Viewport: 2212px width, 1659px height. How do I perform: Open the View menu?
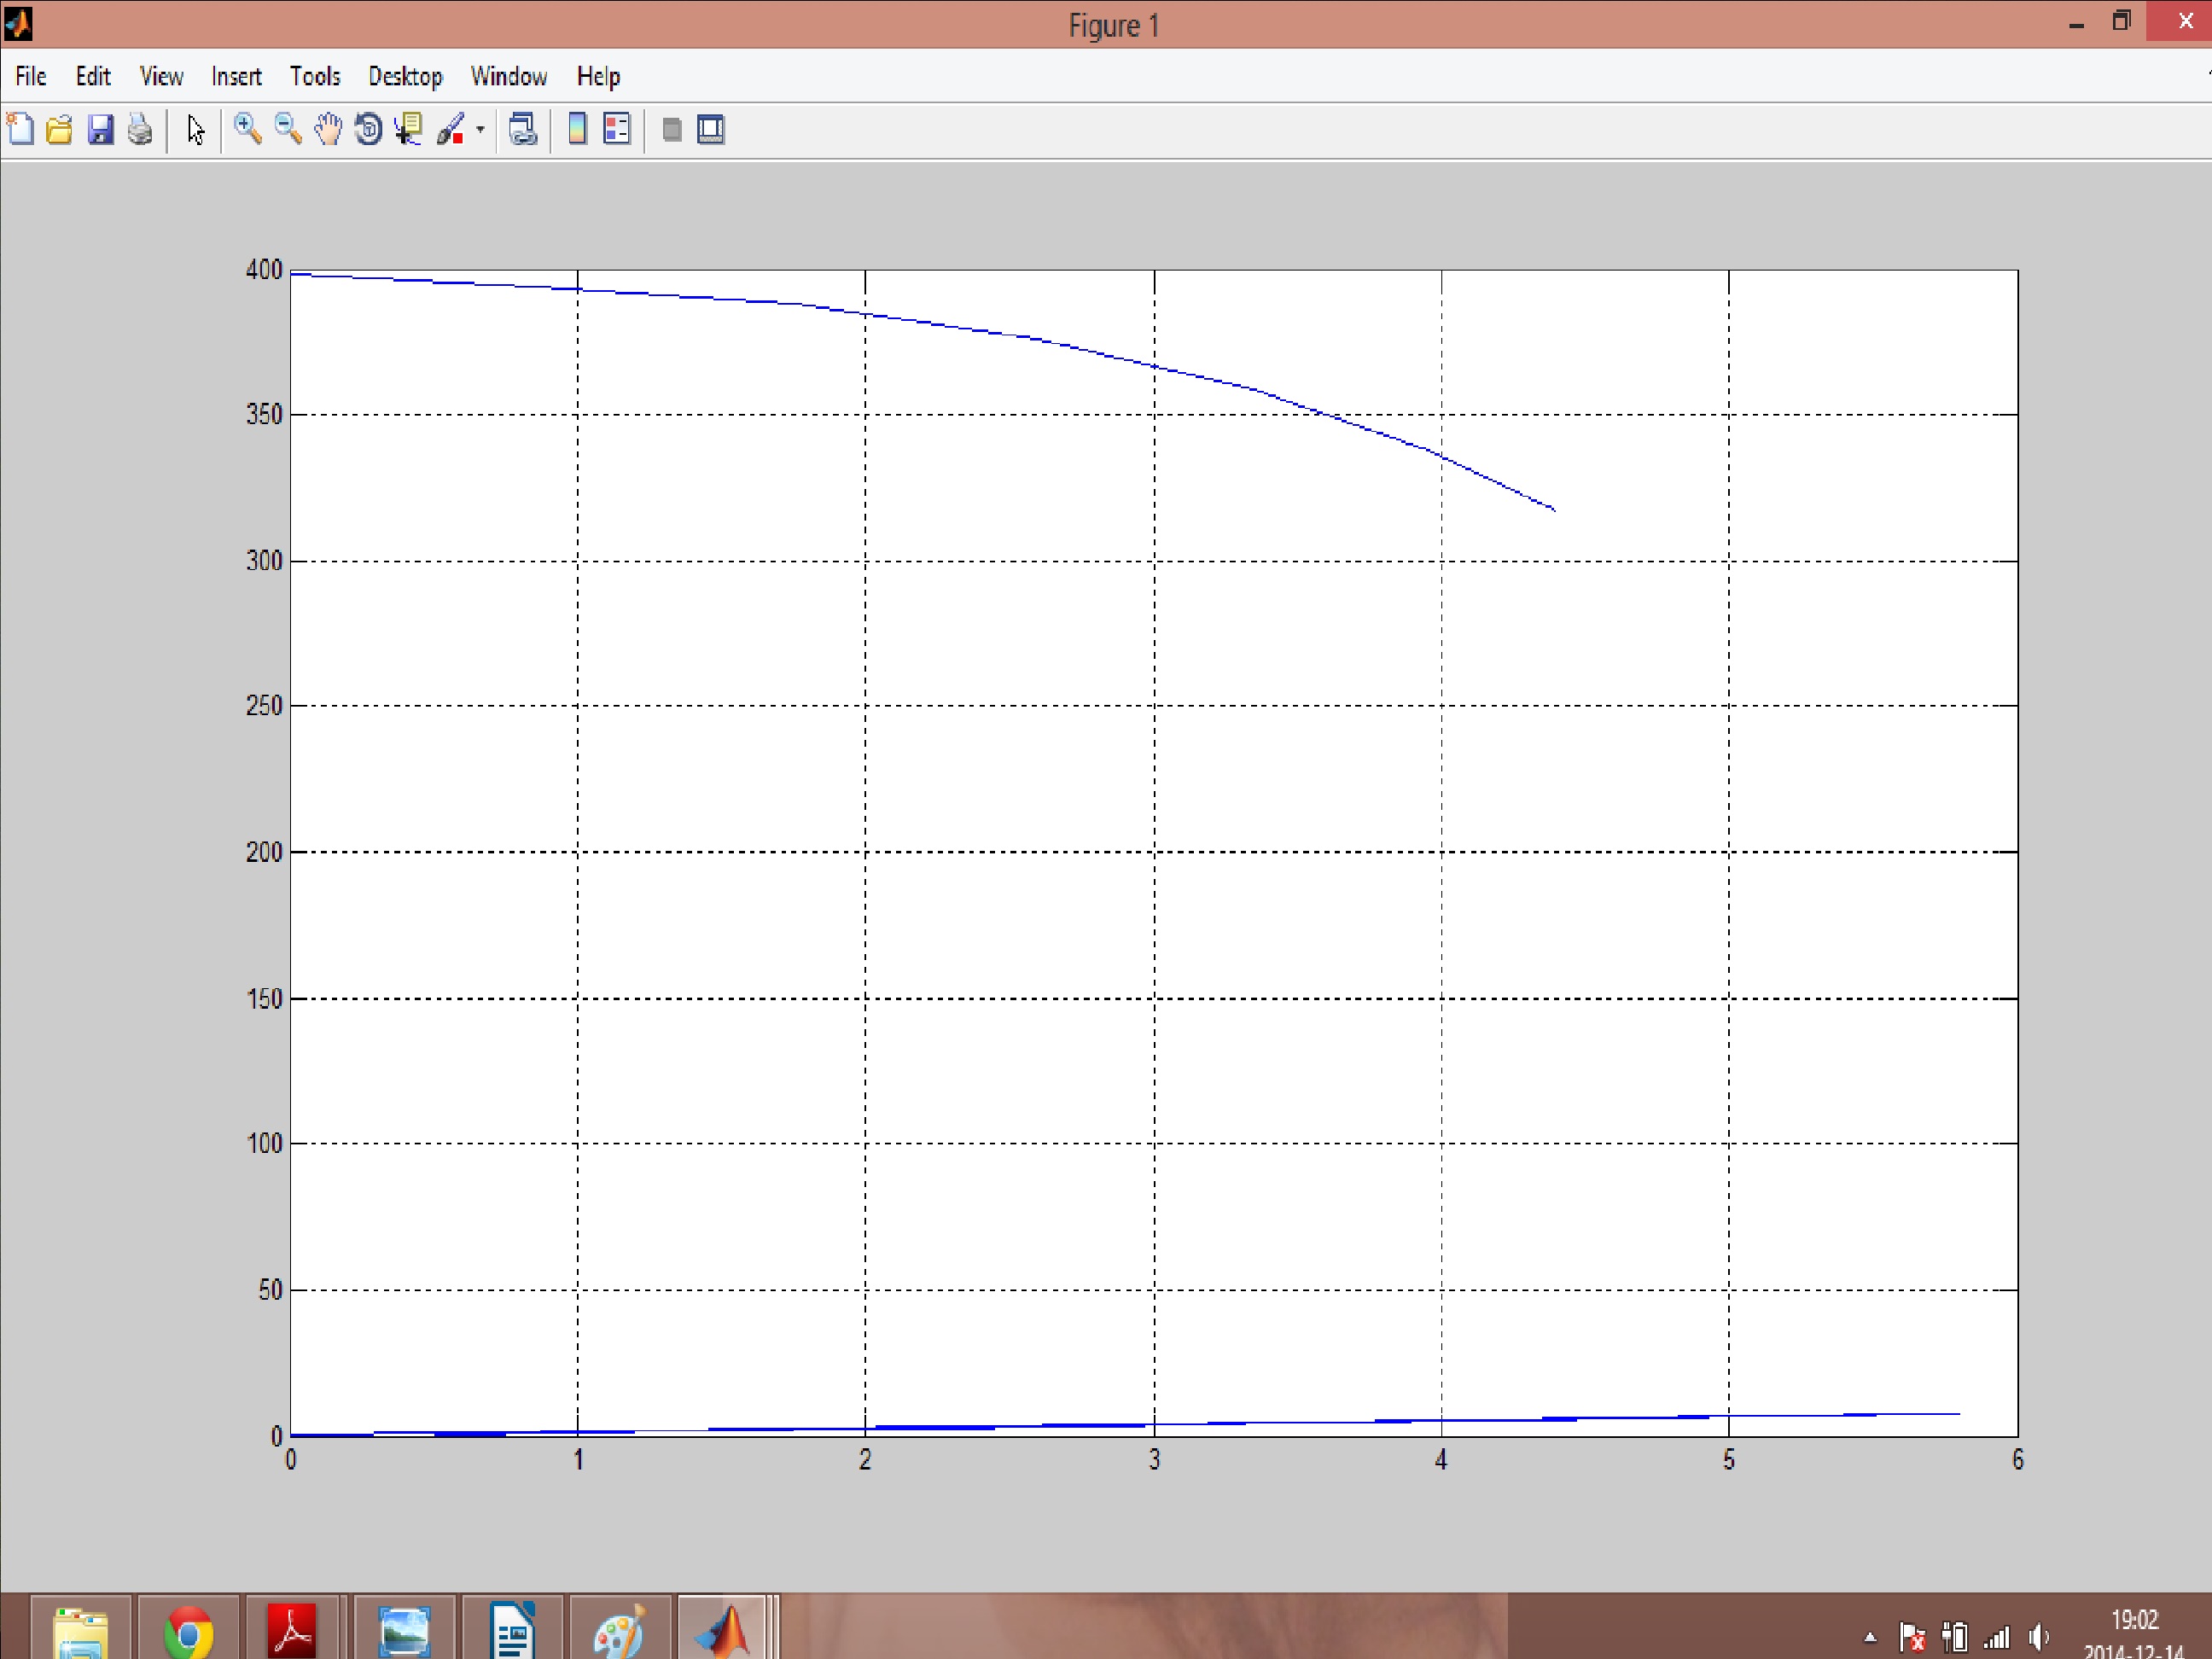coord(161,77)
